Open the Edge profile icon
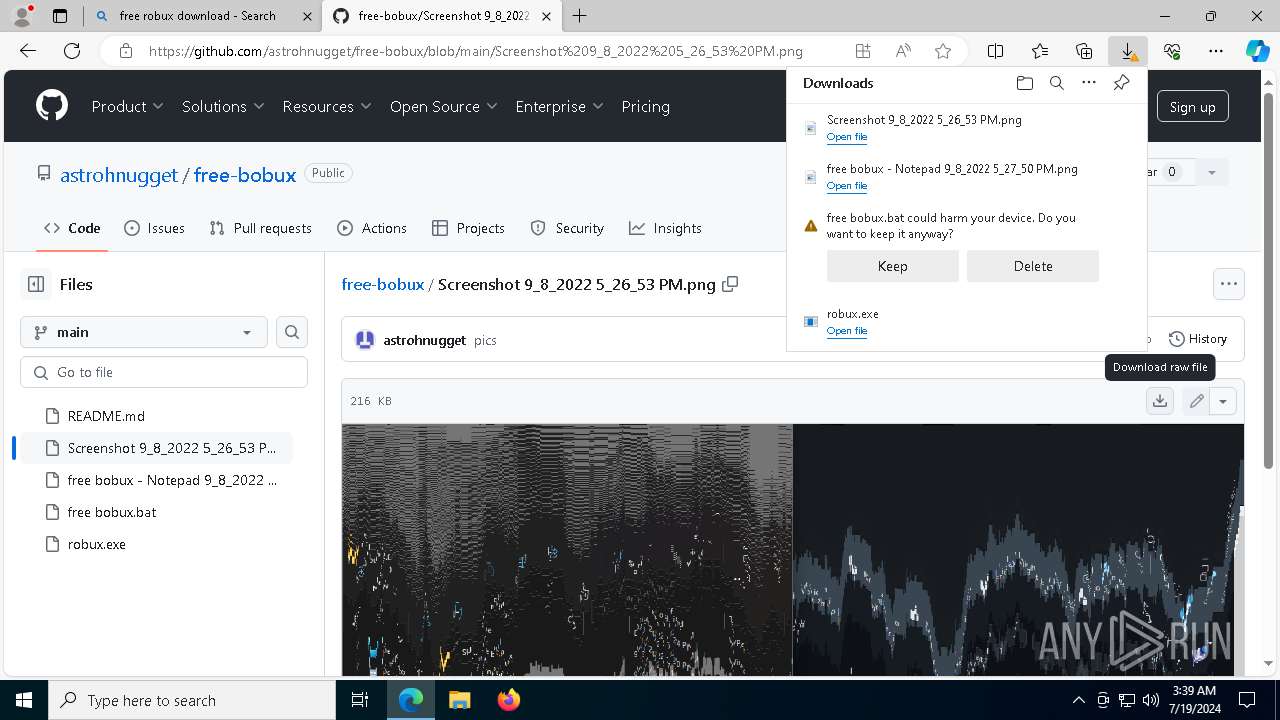This screenshot has width=1280, height=720. coord(22,16)
